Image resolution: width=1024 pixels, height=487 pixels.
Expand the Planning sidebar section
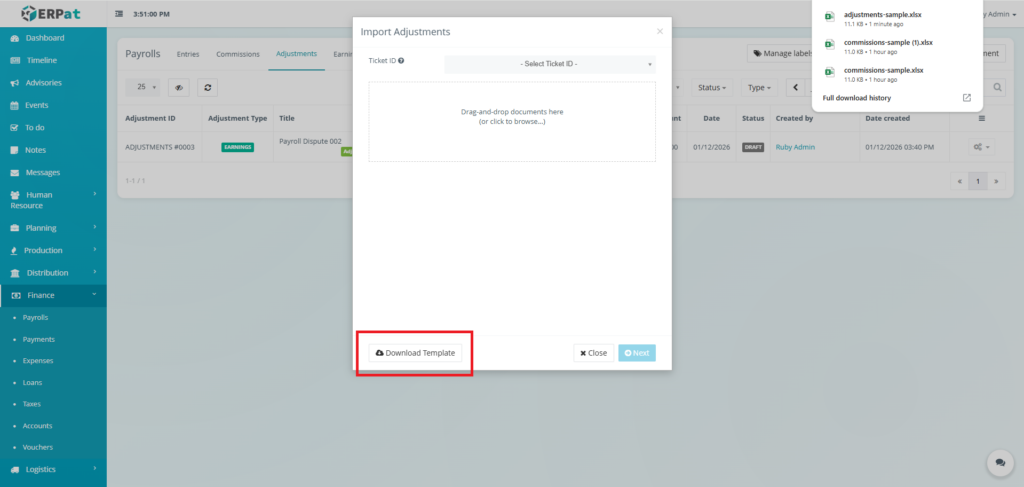[53, 228]
